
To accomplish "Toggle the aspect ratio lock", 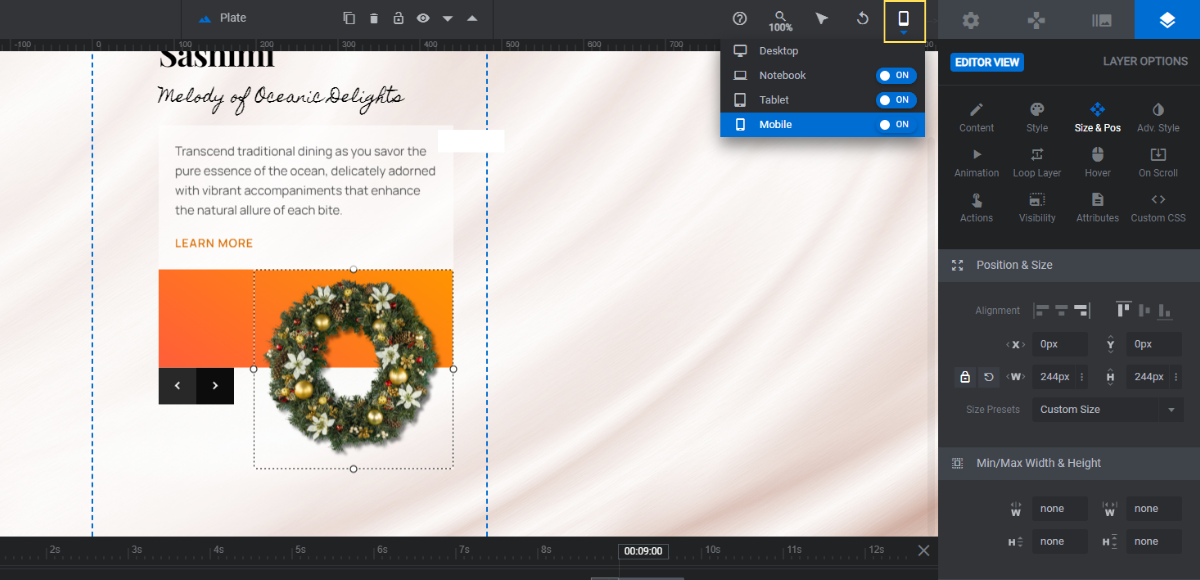I will point(965,377).
